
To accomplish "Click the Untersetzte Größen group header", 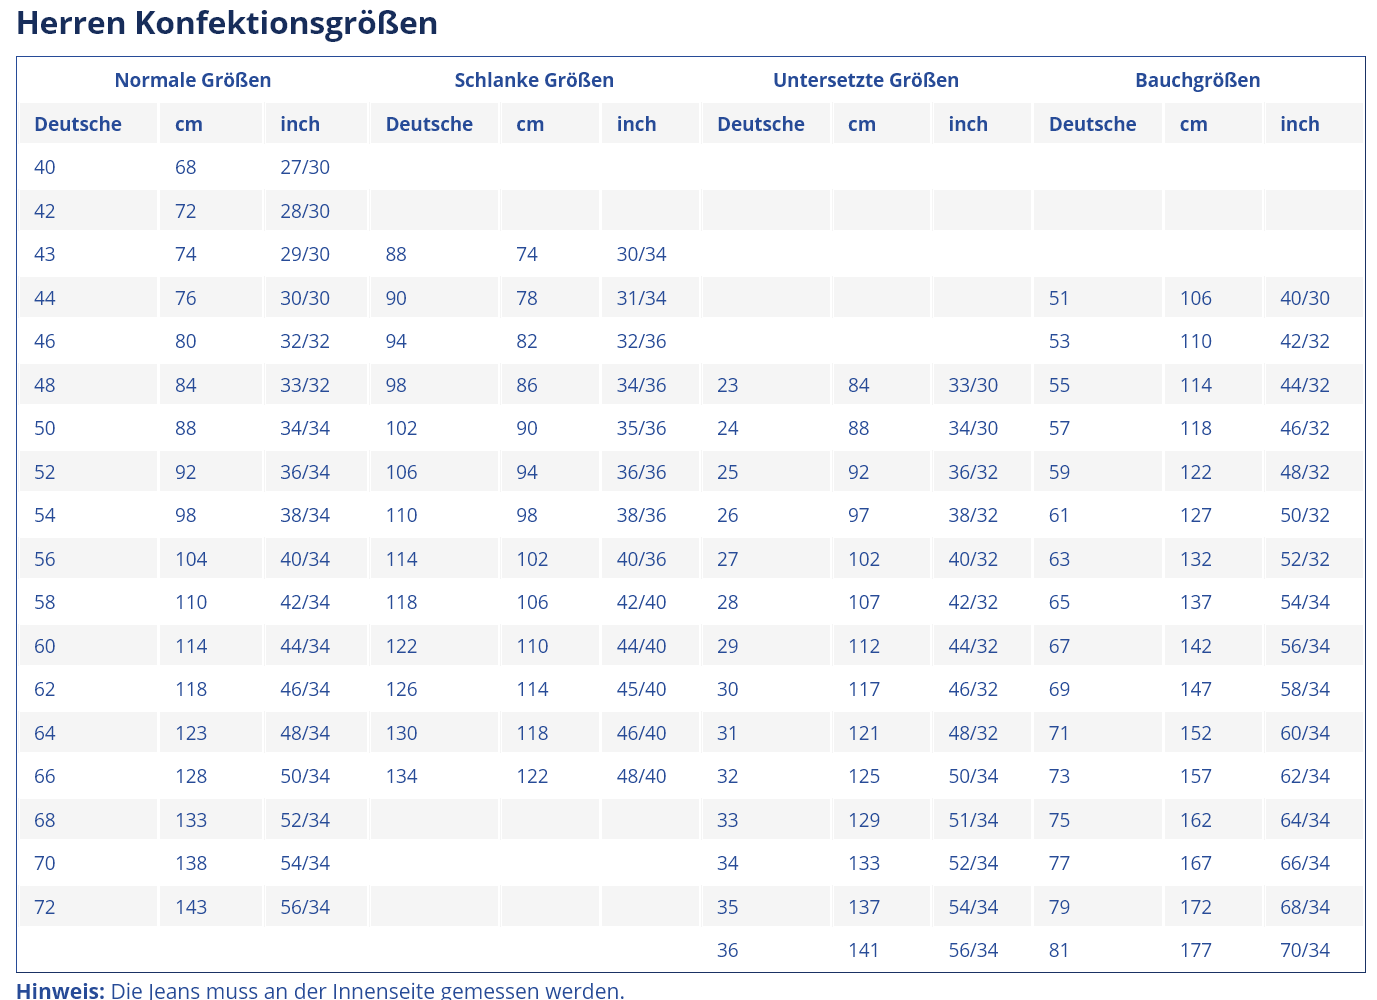I will pos(865,80).
